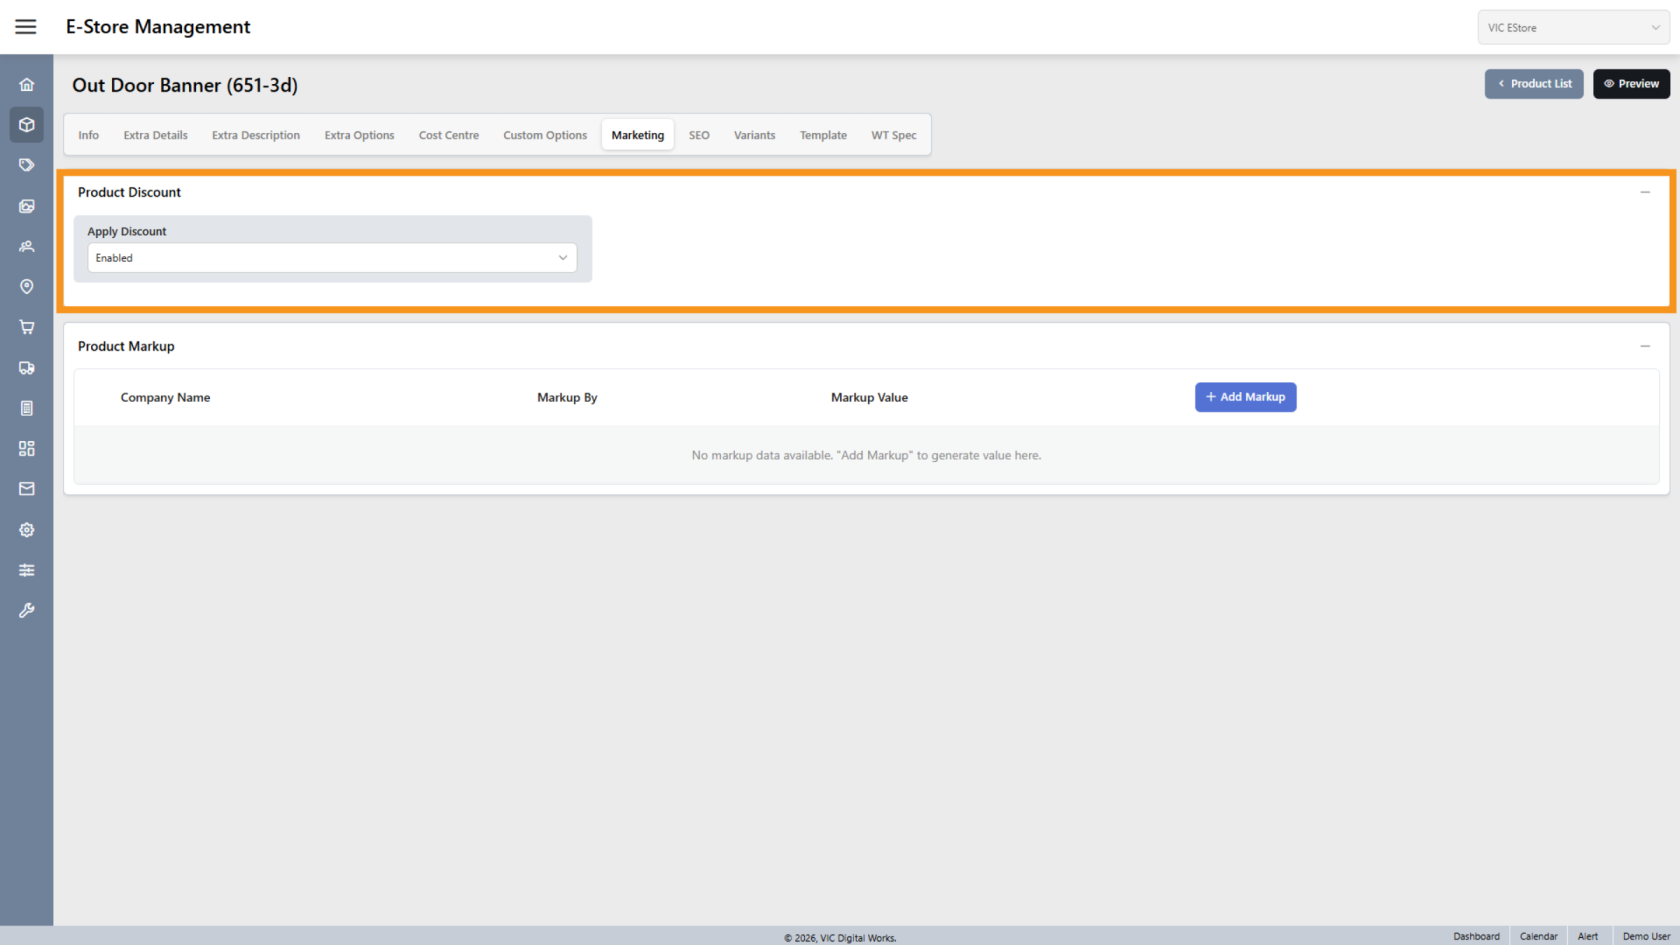Open the tags icon in sidebar
Screen dimensions: 1680x945
click(27, 165)
